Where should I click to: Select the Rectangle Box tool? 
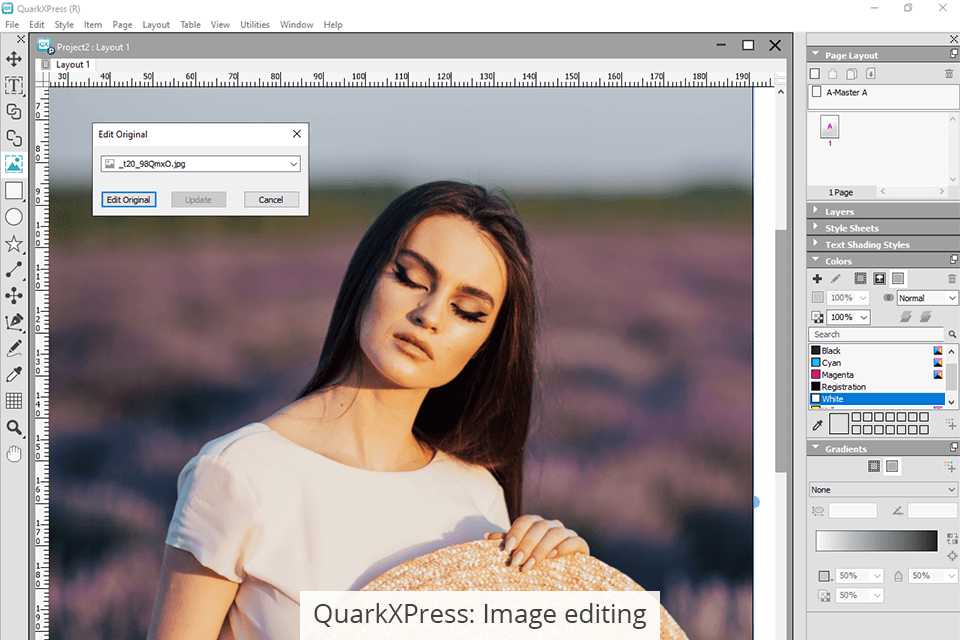pos(13,190)
